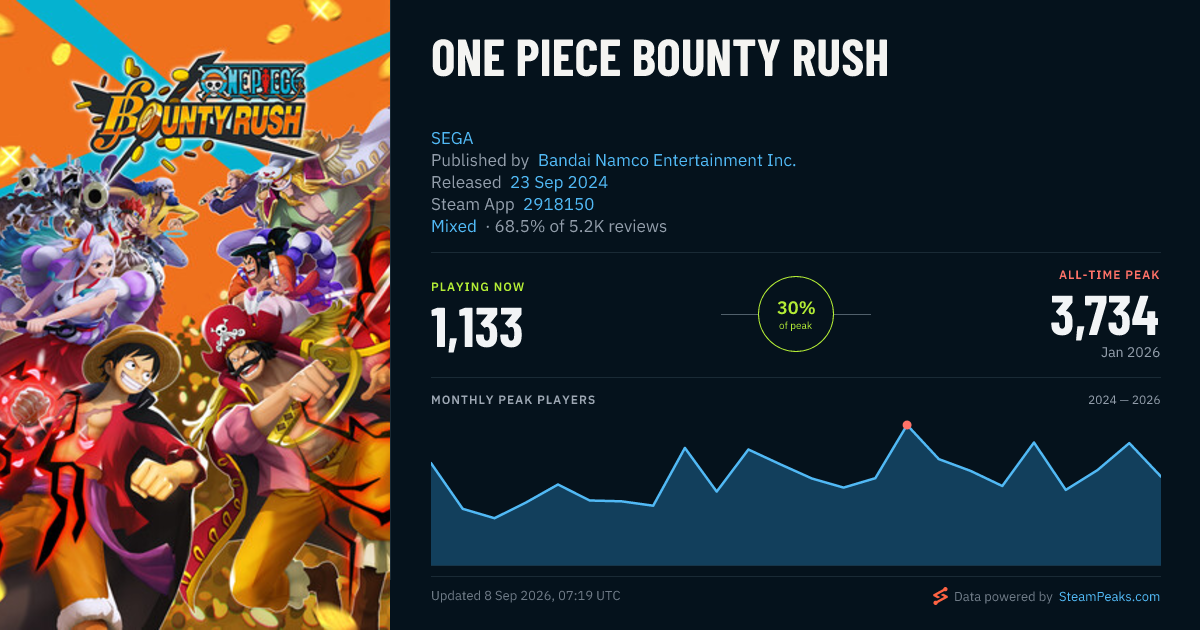Image resolution: width=1200 pixels, height=630 pixels.
Task: Click the game title heading
Action: (660, 59)
